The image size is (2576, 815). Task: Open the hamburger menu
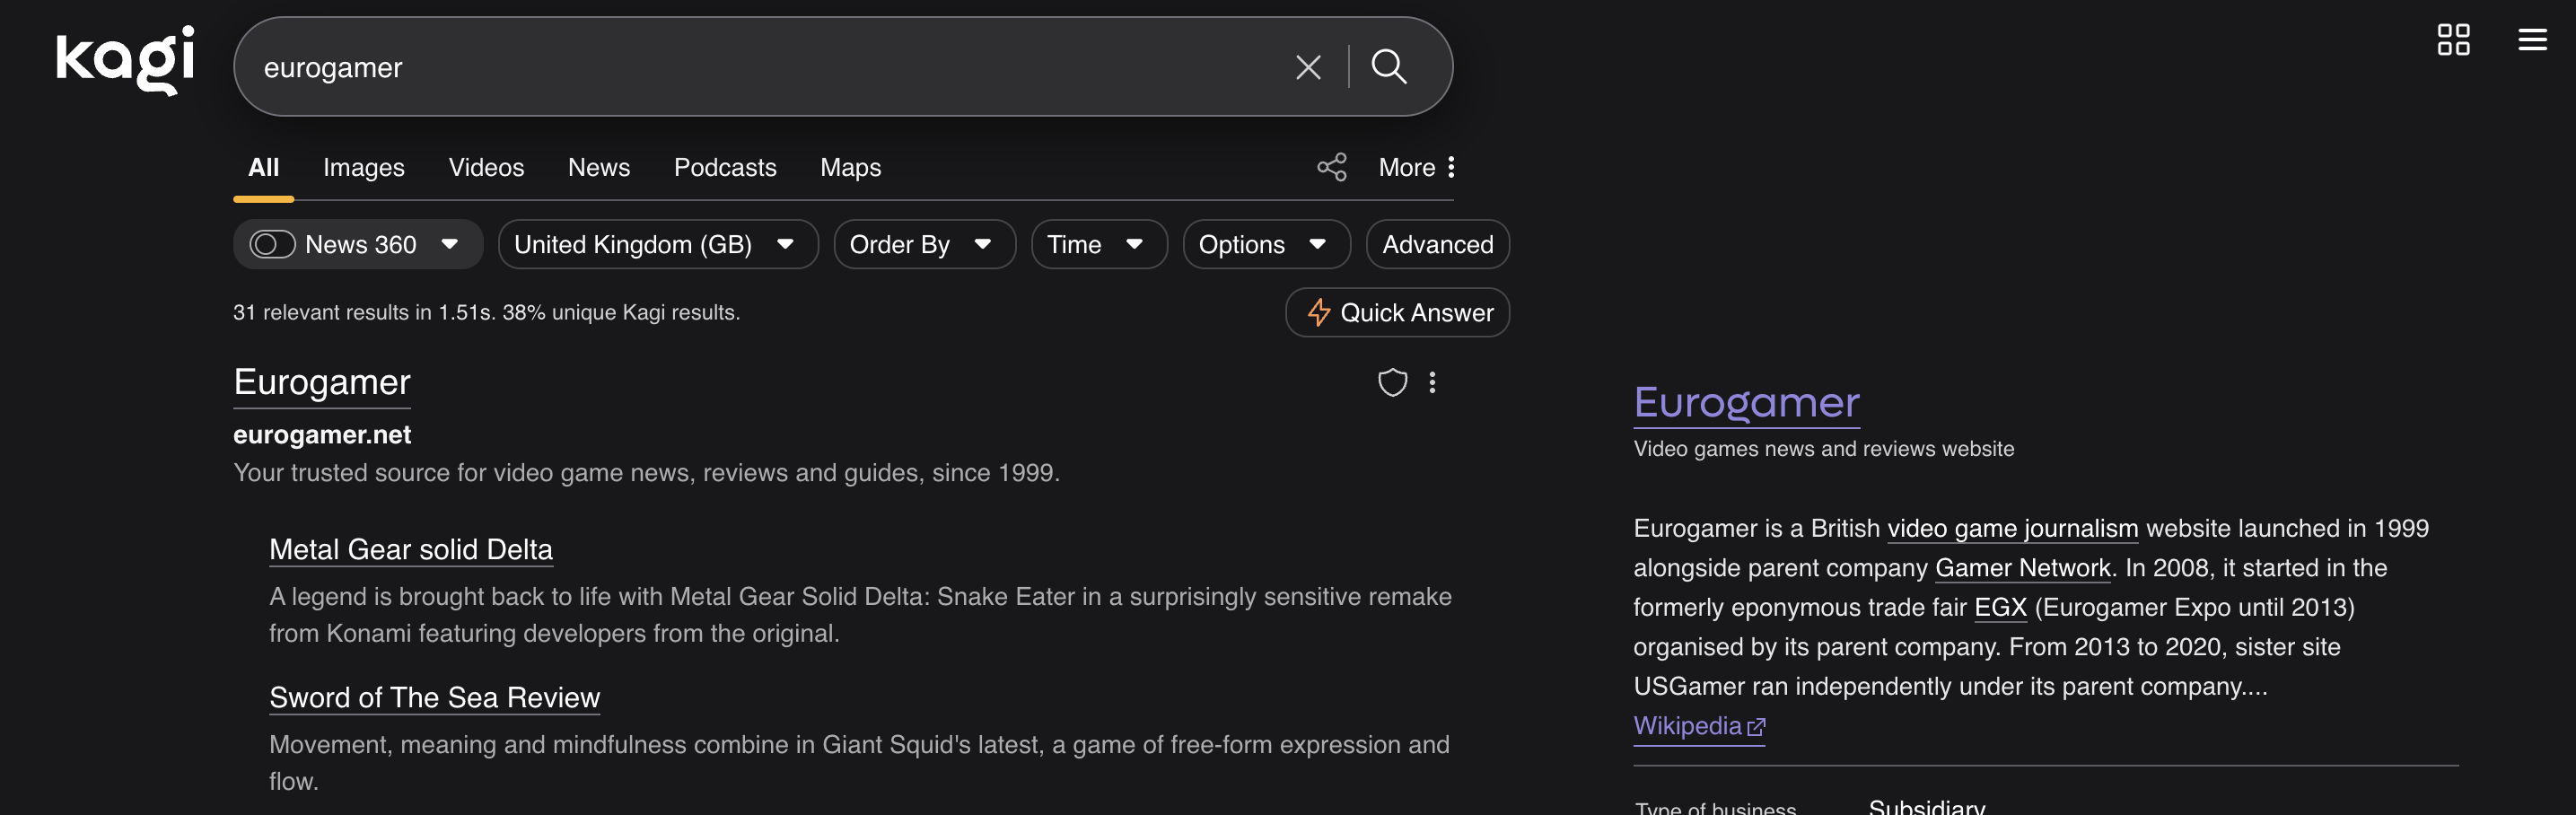[2531, 40]
